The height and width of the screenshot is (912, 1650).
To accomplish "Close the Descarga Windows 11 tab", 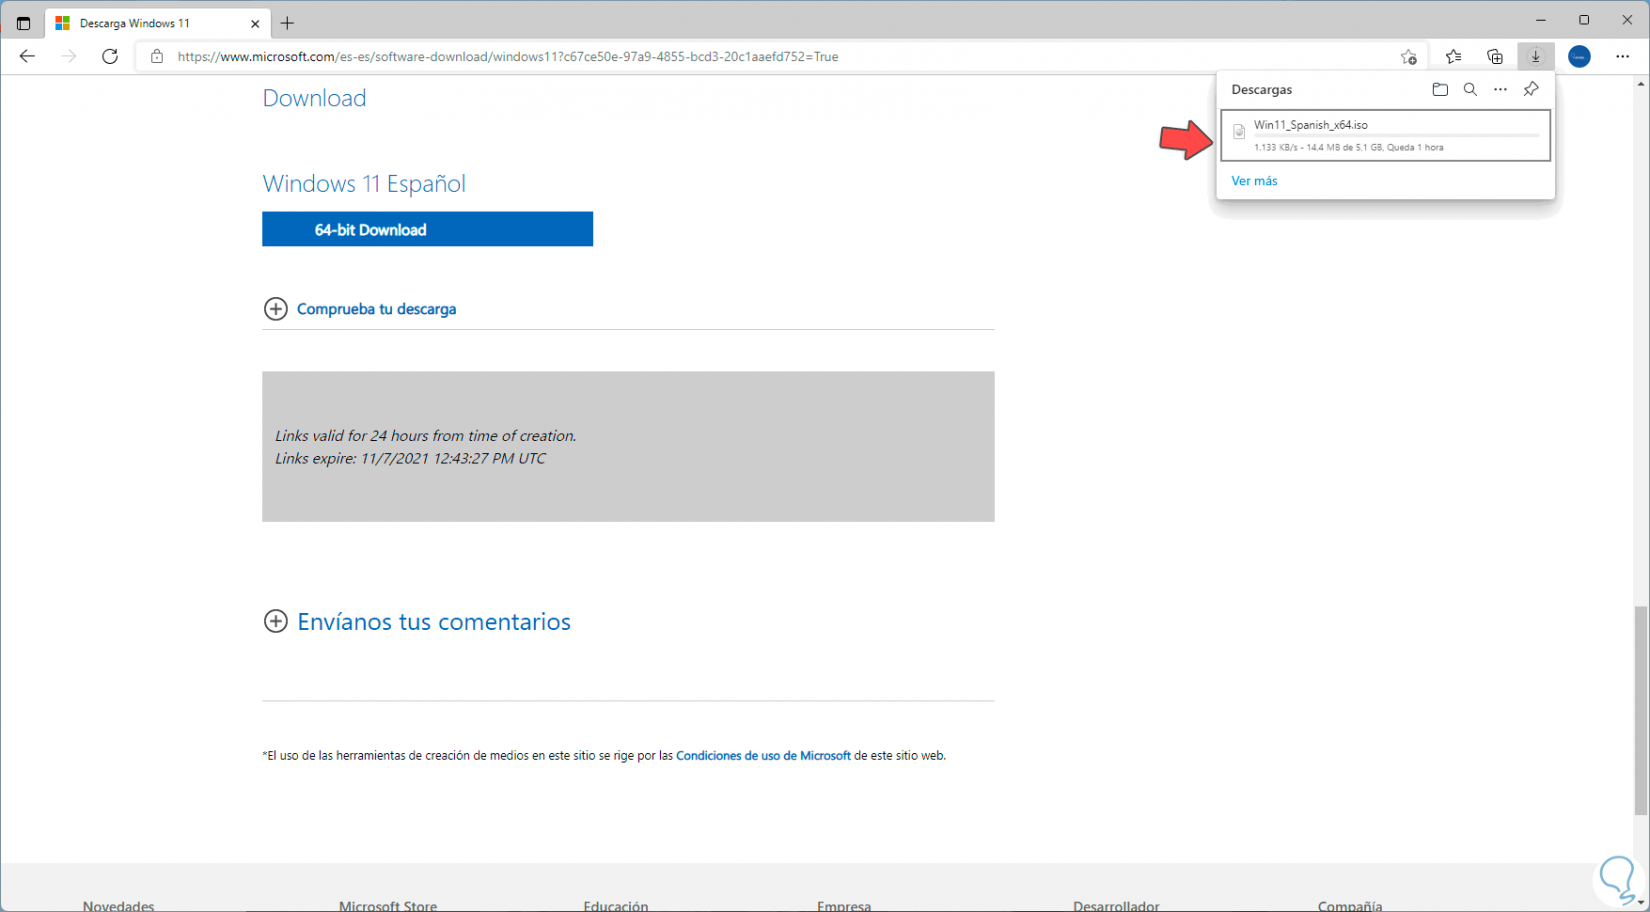I will 255,23.
